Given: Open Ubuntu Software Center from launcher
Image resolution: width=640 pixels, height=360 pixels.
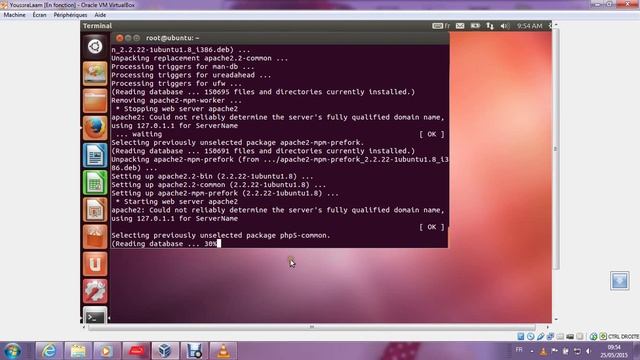Looking at the screenshot, I should (95, 237).
